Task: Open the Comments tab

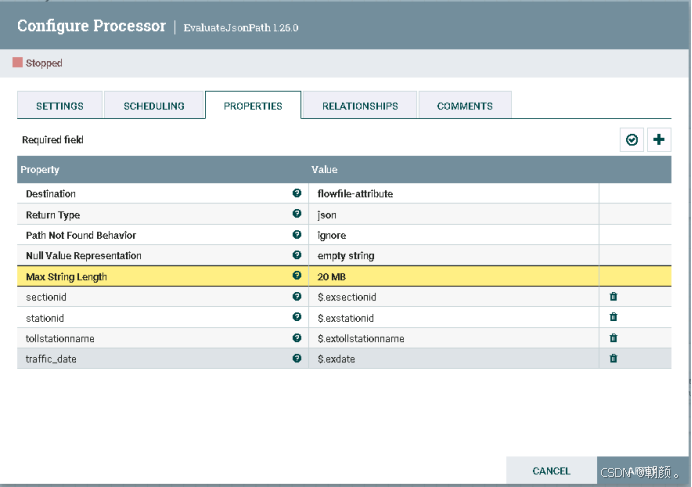Action: point(465,106)
